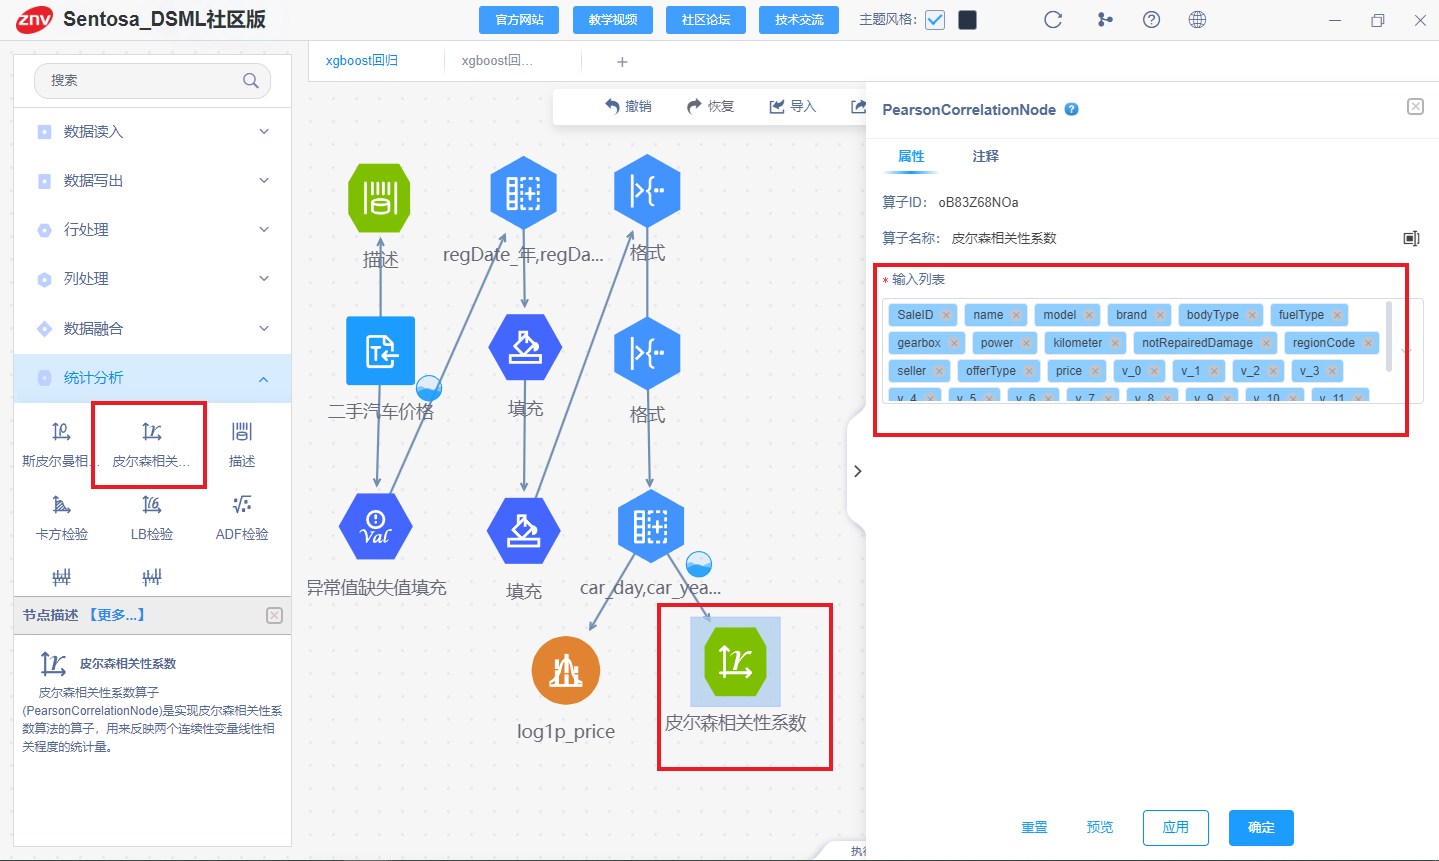Screen dimensions: 1439x861
Task: Select the log1p_price orange node
Action: pyautogui.click(x=566, y=670)
